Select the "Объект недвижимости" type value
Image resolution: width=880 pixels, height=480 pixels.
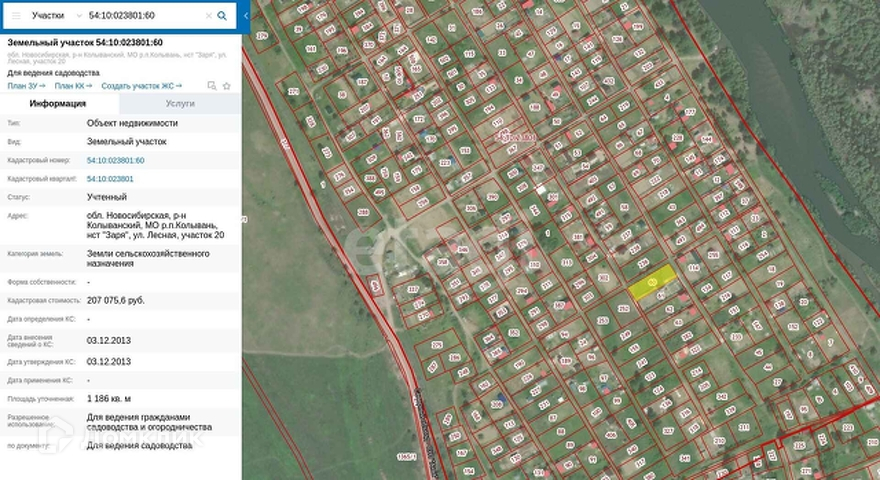132,123
